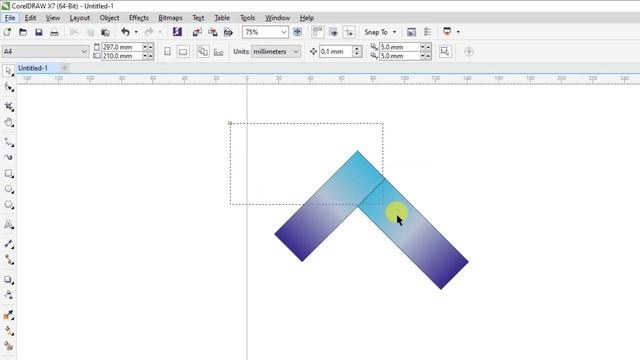Click the Print icon
Viewport: 640px width, 360px height.
coord(54,32)
